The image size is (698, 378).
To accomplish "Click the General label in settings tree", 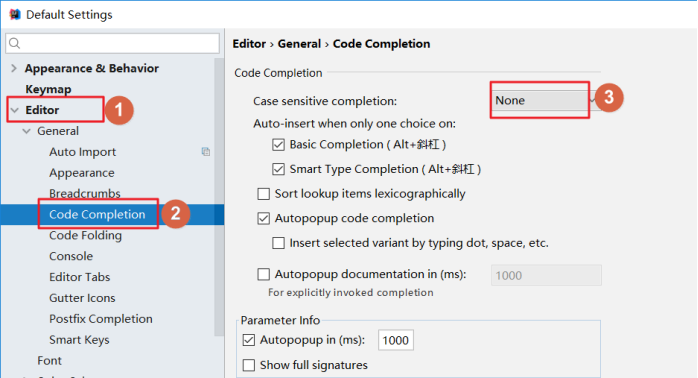I will pyautogui.click(x=58, y=131).
